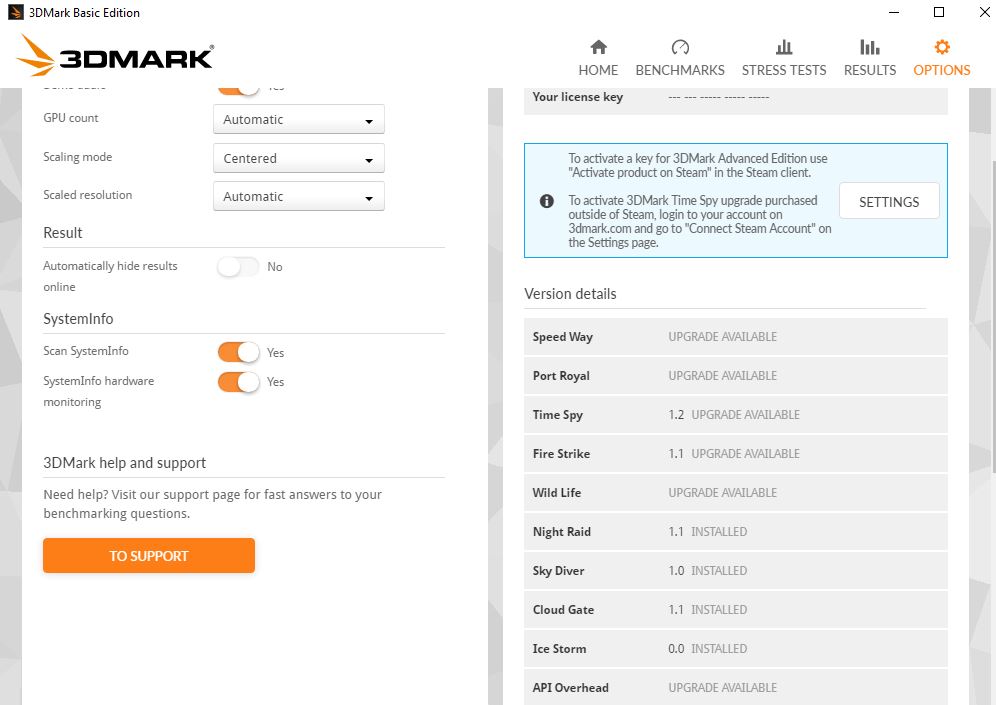Click the SETTINGS button
Image resolution: width=996 pixels, height=705 pixels.
889,201
